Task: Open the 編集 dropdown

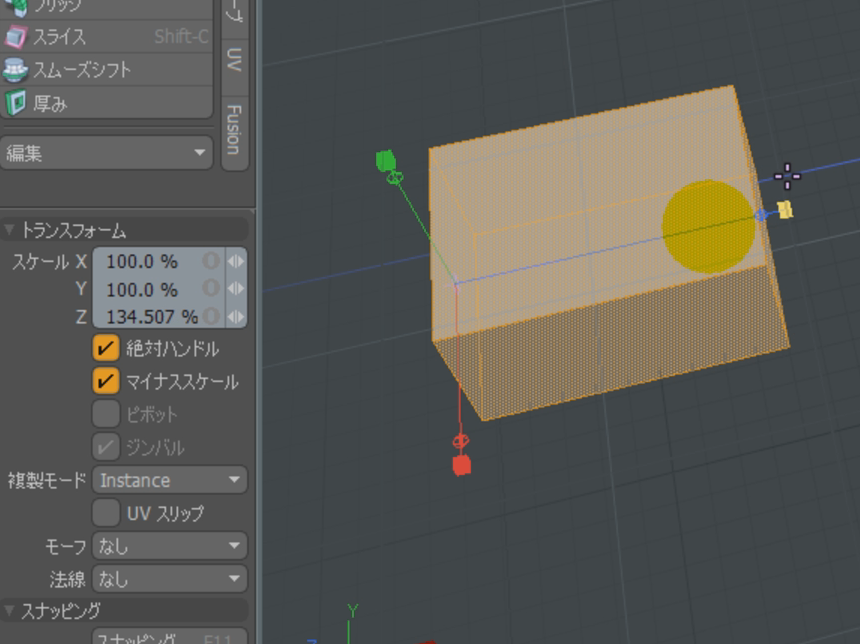Action: [106, 153]
